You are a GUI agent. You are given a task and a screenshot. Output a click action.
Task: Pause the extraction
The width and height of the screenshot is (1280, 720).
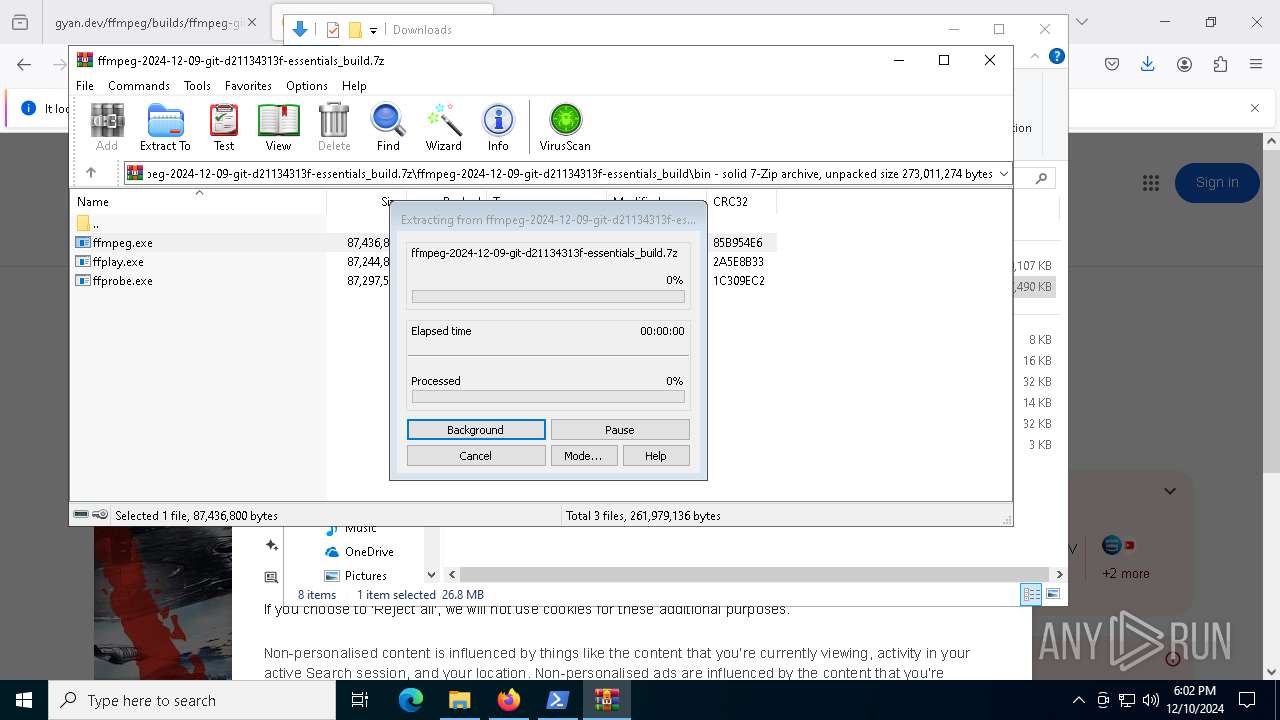(620, 430)
